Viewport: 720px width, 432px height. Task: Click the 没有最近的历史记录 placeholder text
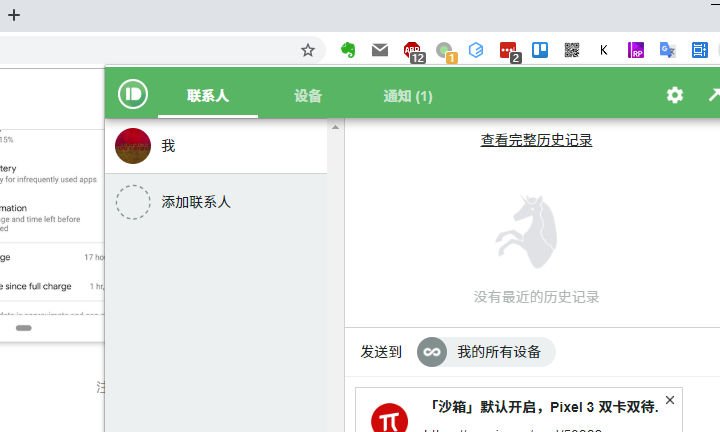(x=536, y=297)
